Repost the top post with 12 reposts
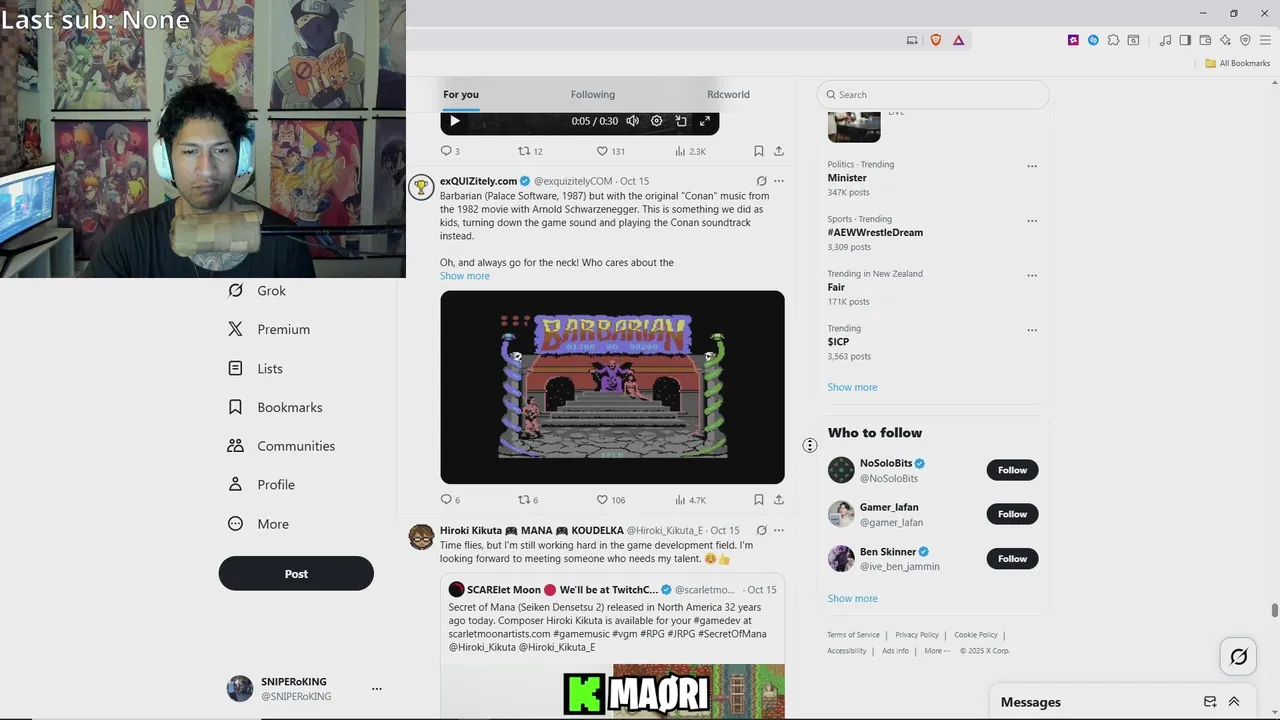This screenshot has height=720, width=1280. (x=530, y=151)
